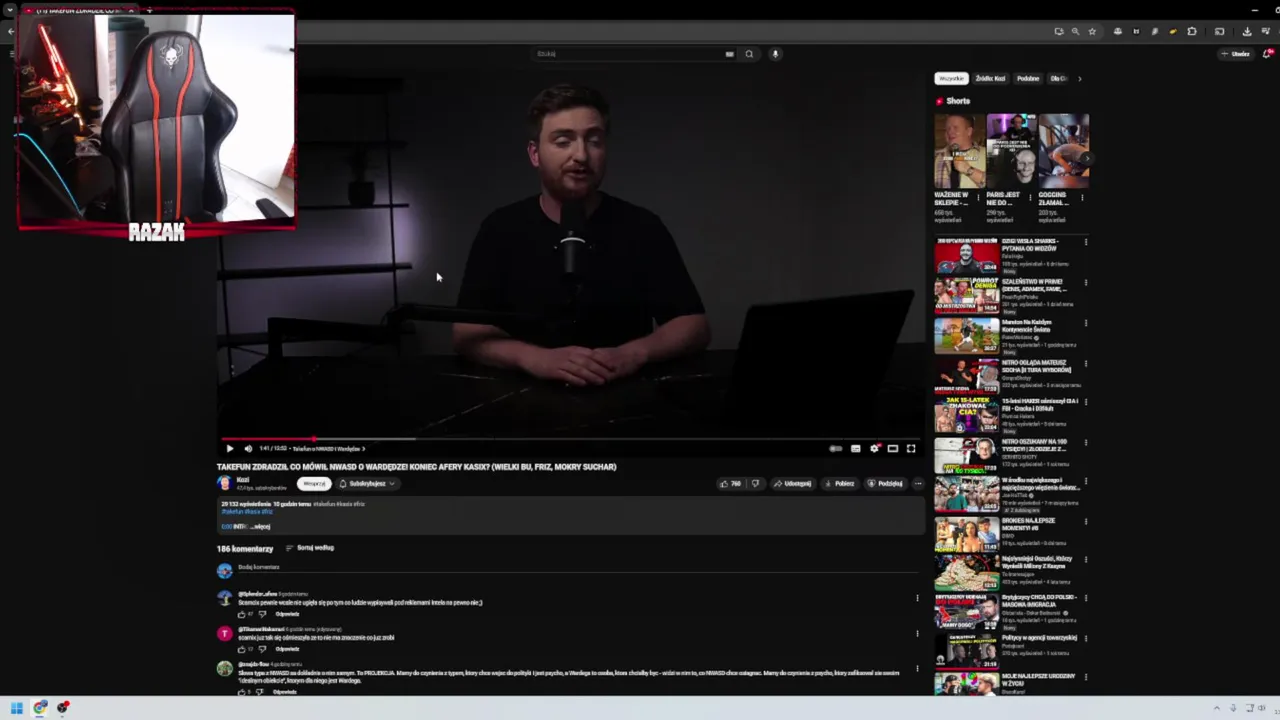Play the paused YouTube video
Image resolution: width=1280 pixels, height=720 pixels.
tap(229, 449)
